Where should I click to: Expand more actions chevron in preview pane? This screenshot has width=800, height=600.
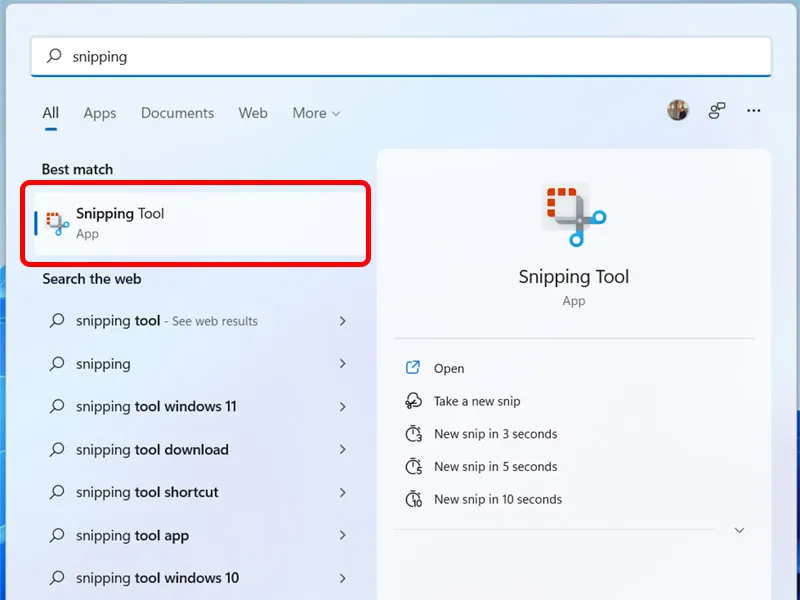739,531
